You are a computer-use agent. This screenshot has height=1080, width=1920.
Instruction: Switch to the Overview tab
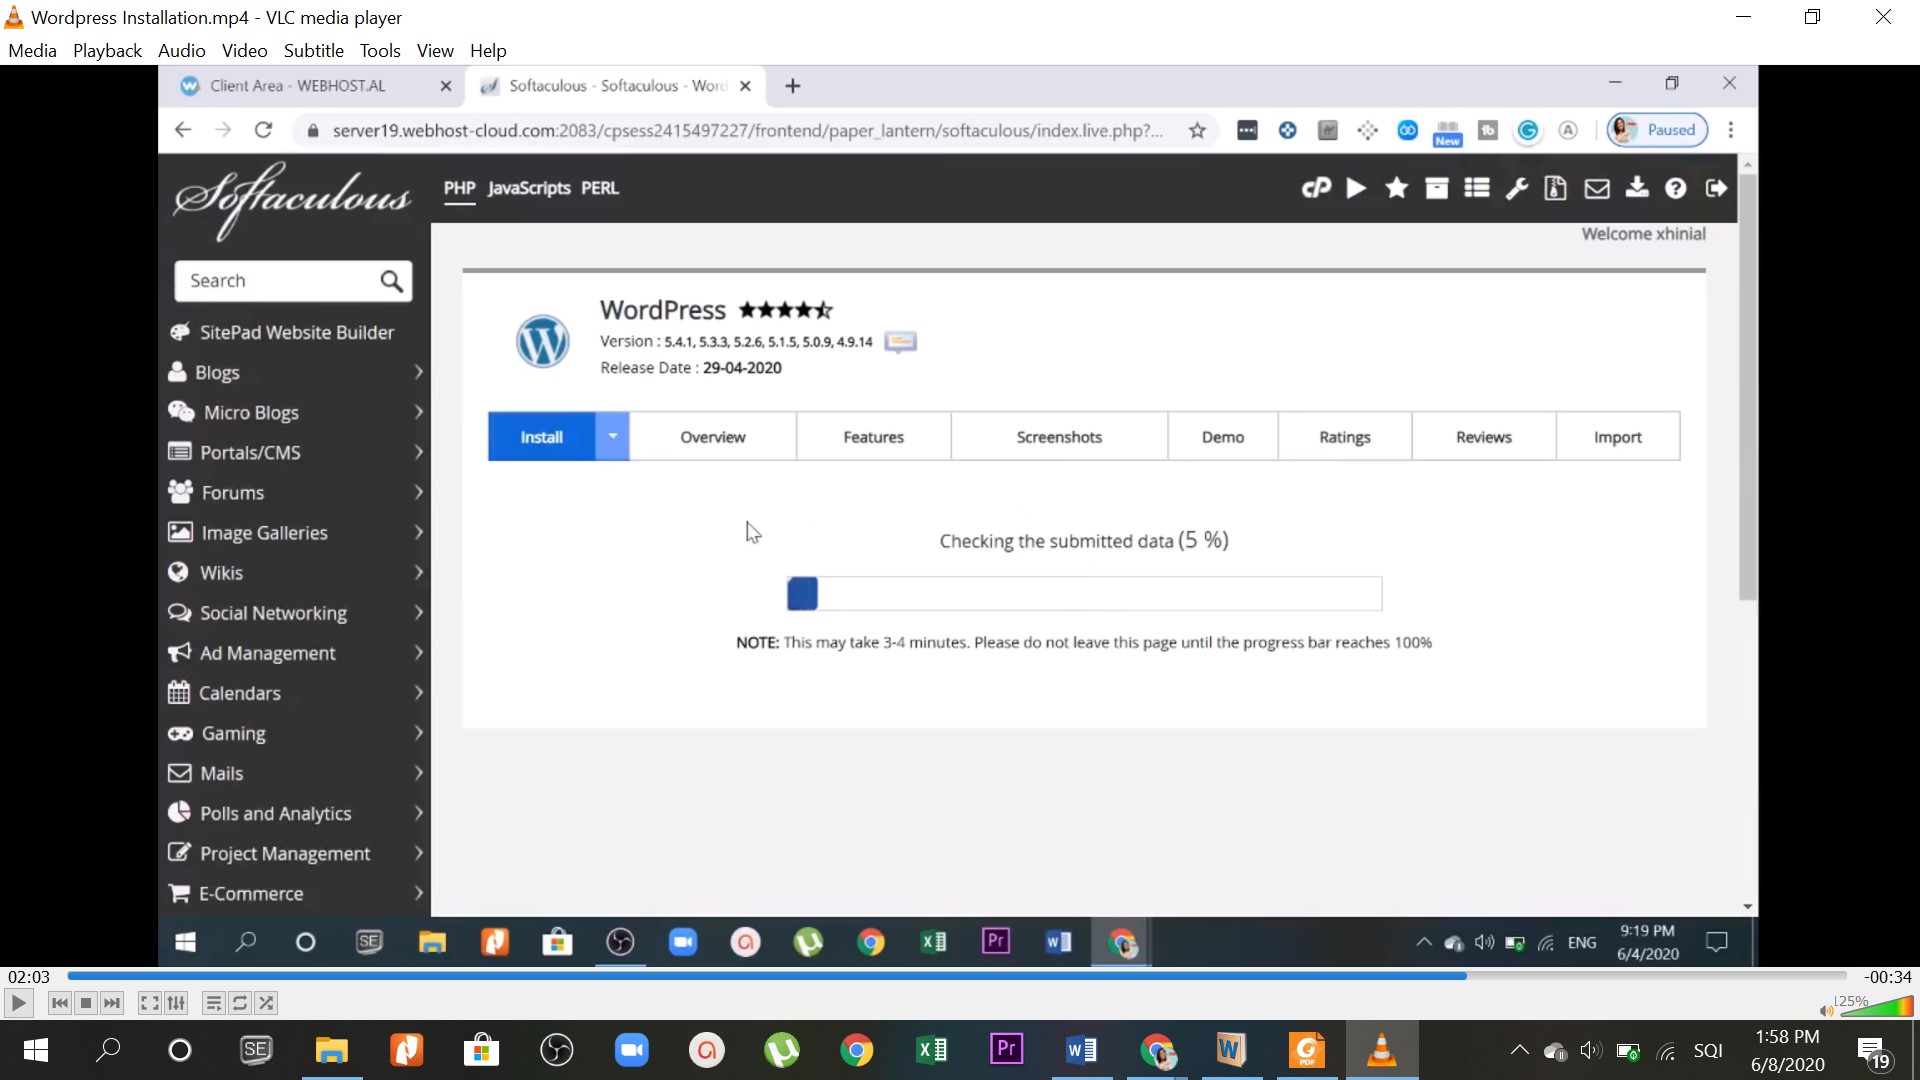(713, 436)
